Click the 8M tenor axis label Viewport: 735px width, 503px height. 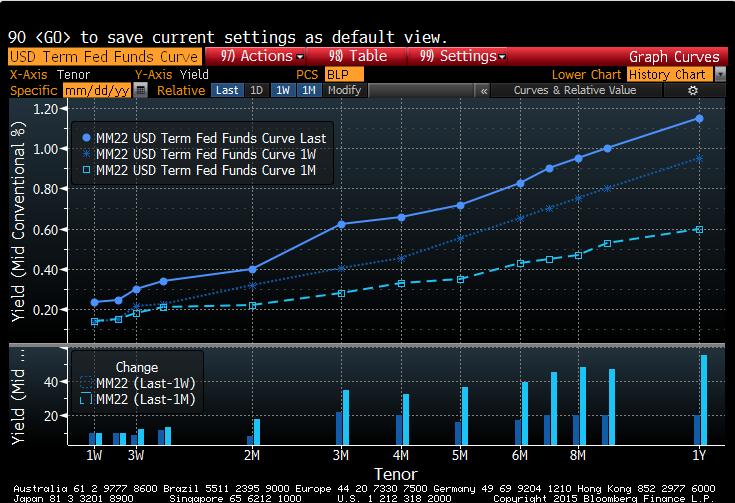[x=578, y=455]
